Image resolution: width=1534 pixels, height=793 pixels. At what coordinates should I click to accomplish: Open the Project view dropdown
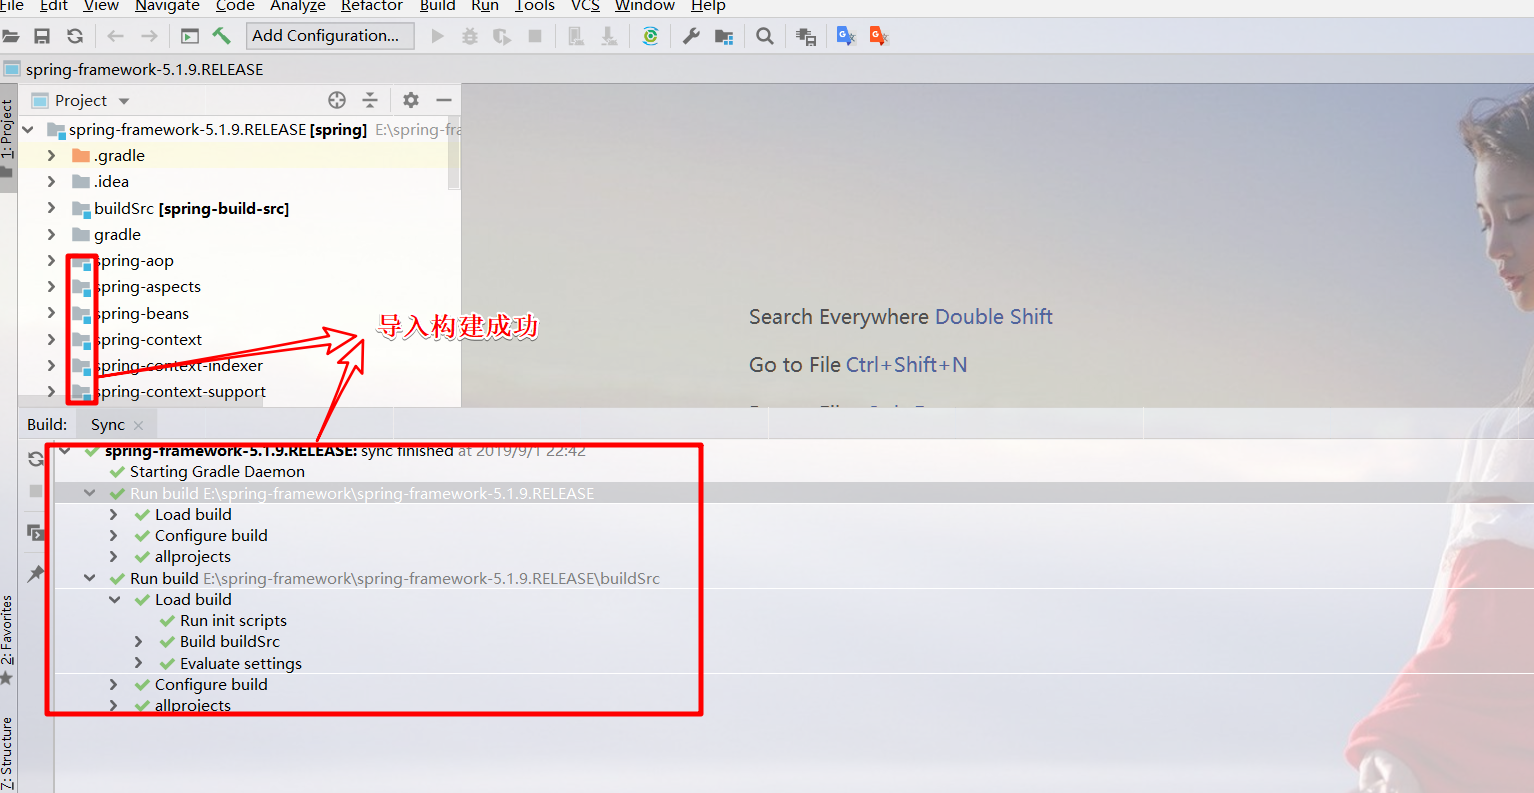pos(124,101)
